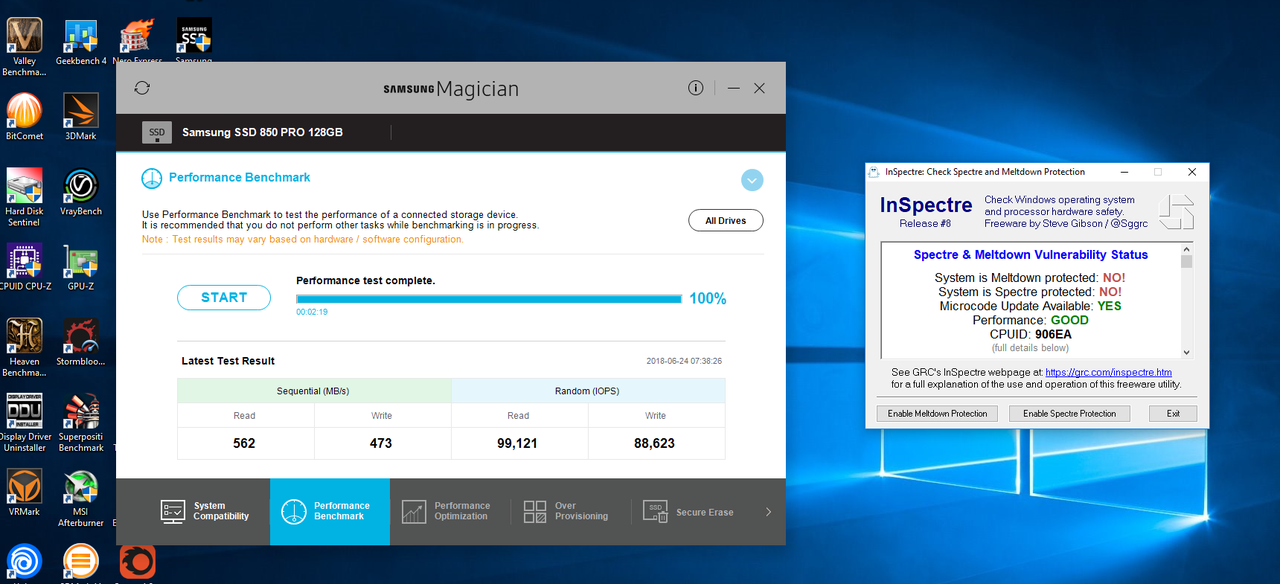Click the System is Meltdown protected line
Screen dimensions: 1280x584
1030,278
